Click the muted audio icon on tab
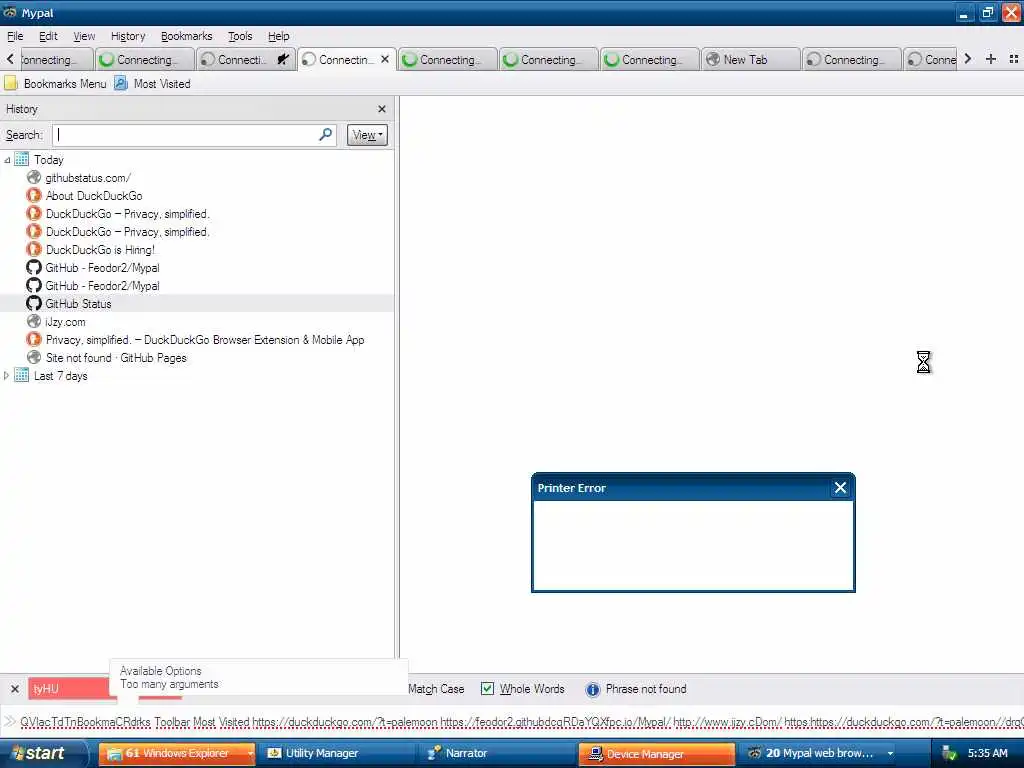This screenshot has height=768, width=1024. pyautogui.click(x=283, y=59)
